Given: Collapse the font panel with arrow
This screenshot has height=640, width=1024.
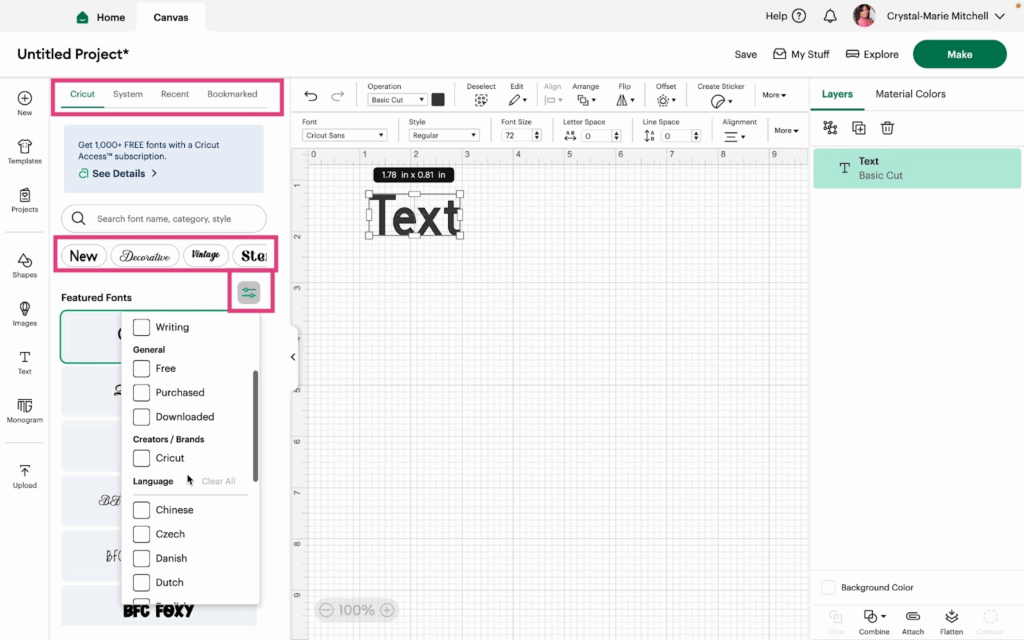Looking at the screenshot, I should coord(293,357).
